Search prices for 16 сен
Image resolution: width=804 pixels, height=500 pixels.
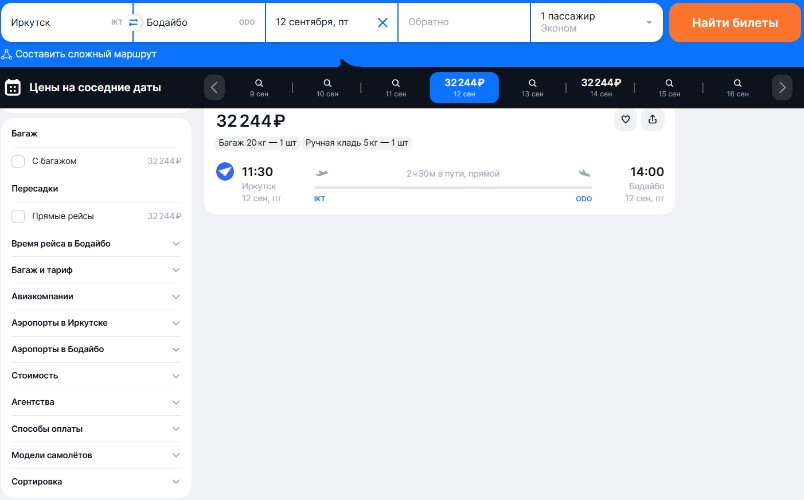tap(737, 88)
